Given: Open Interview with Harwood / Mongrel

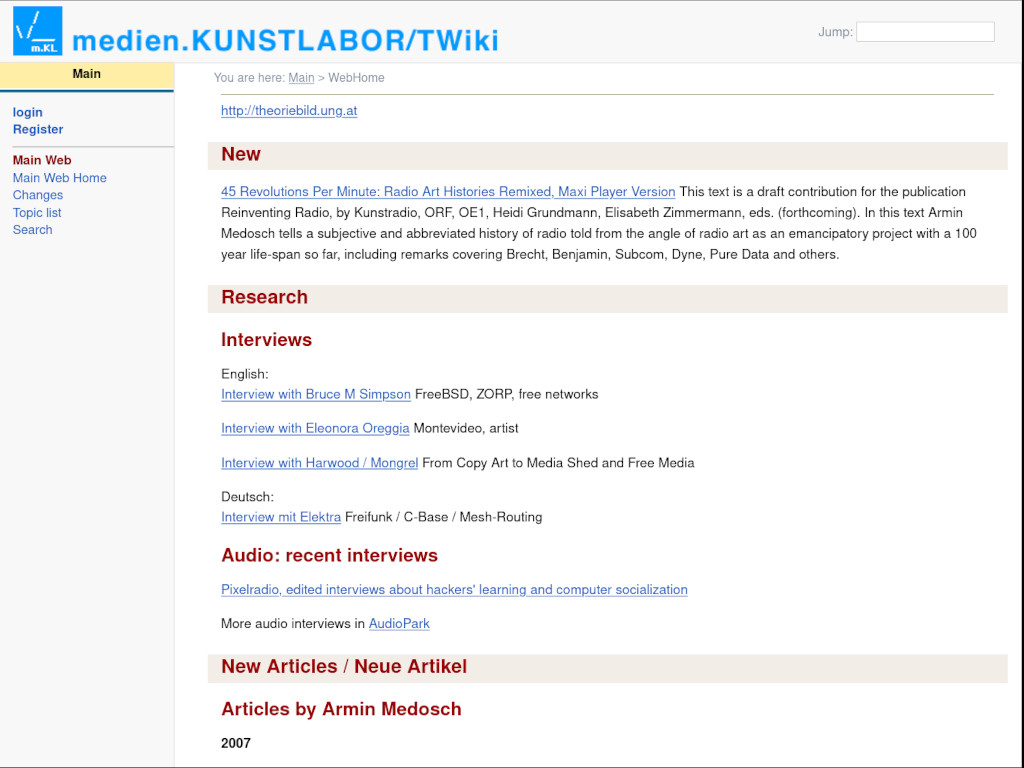Looking at the screenshot, I should (319, 463).
